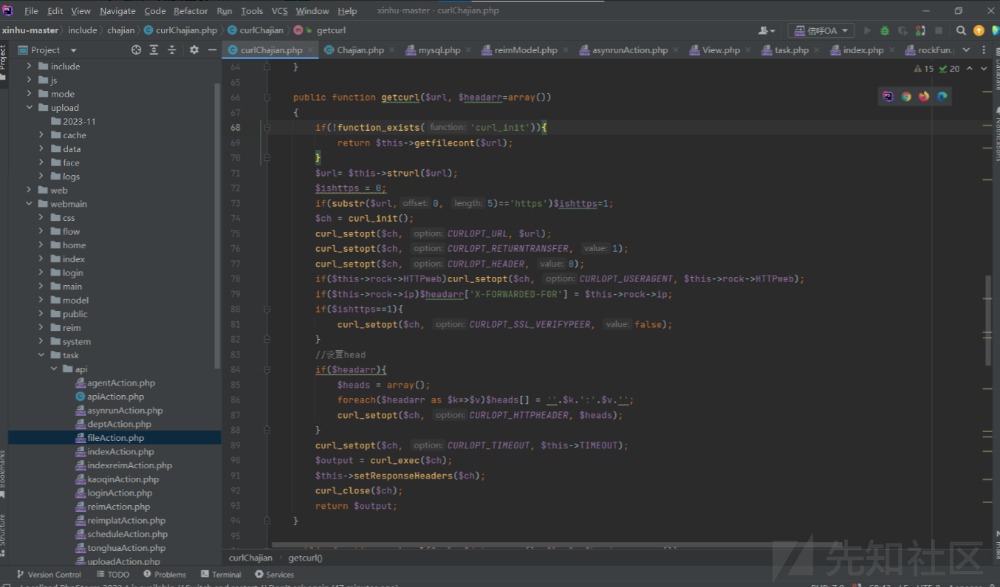The image size is (1000, 587).
Task: Open the Terminal tool window
Action: [220, 575]
